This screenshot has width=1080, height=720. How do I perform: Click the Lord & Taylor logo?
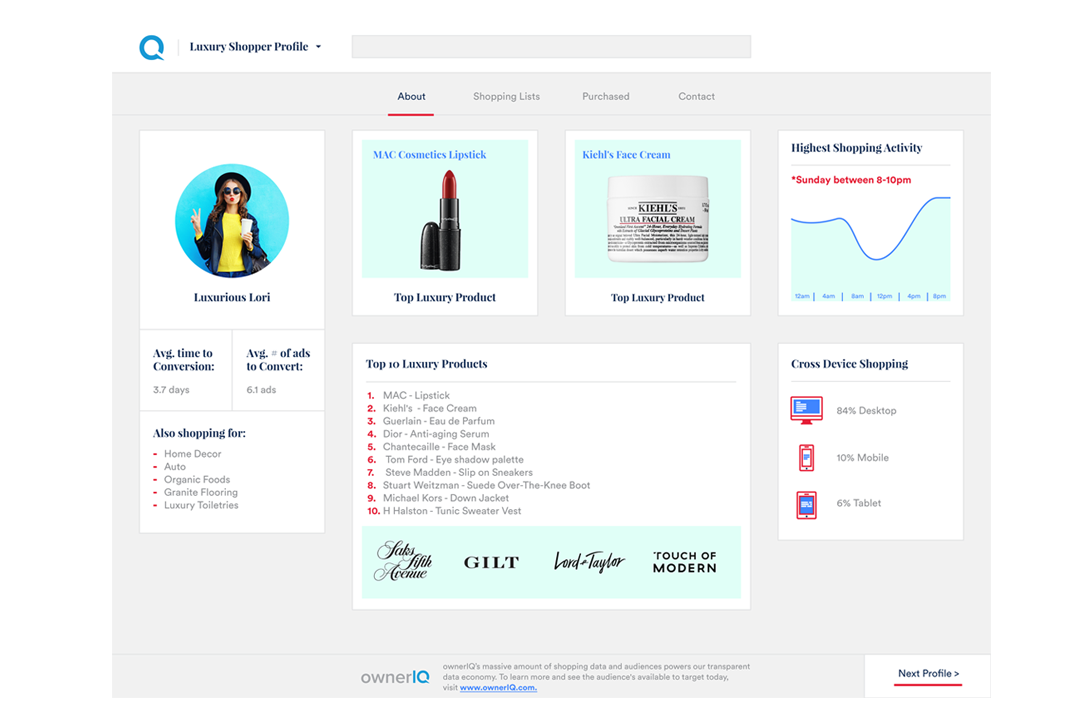589,562
